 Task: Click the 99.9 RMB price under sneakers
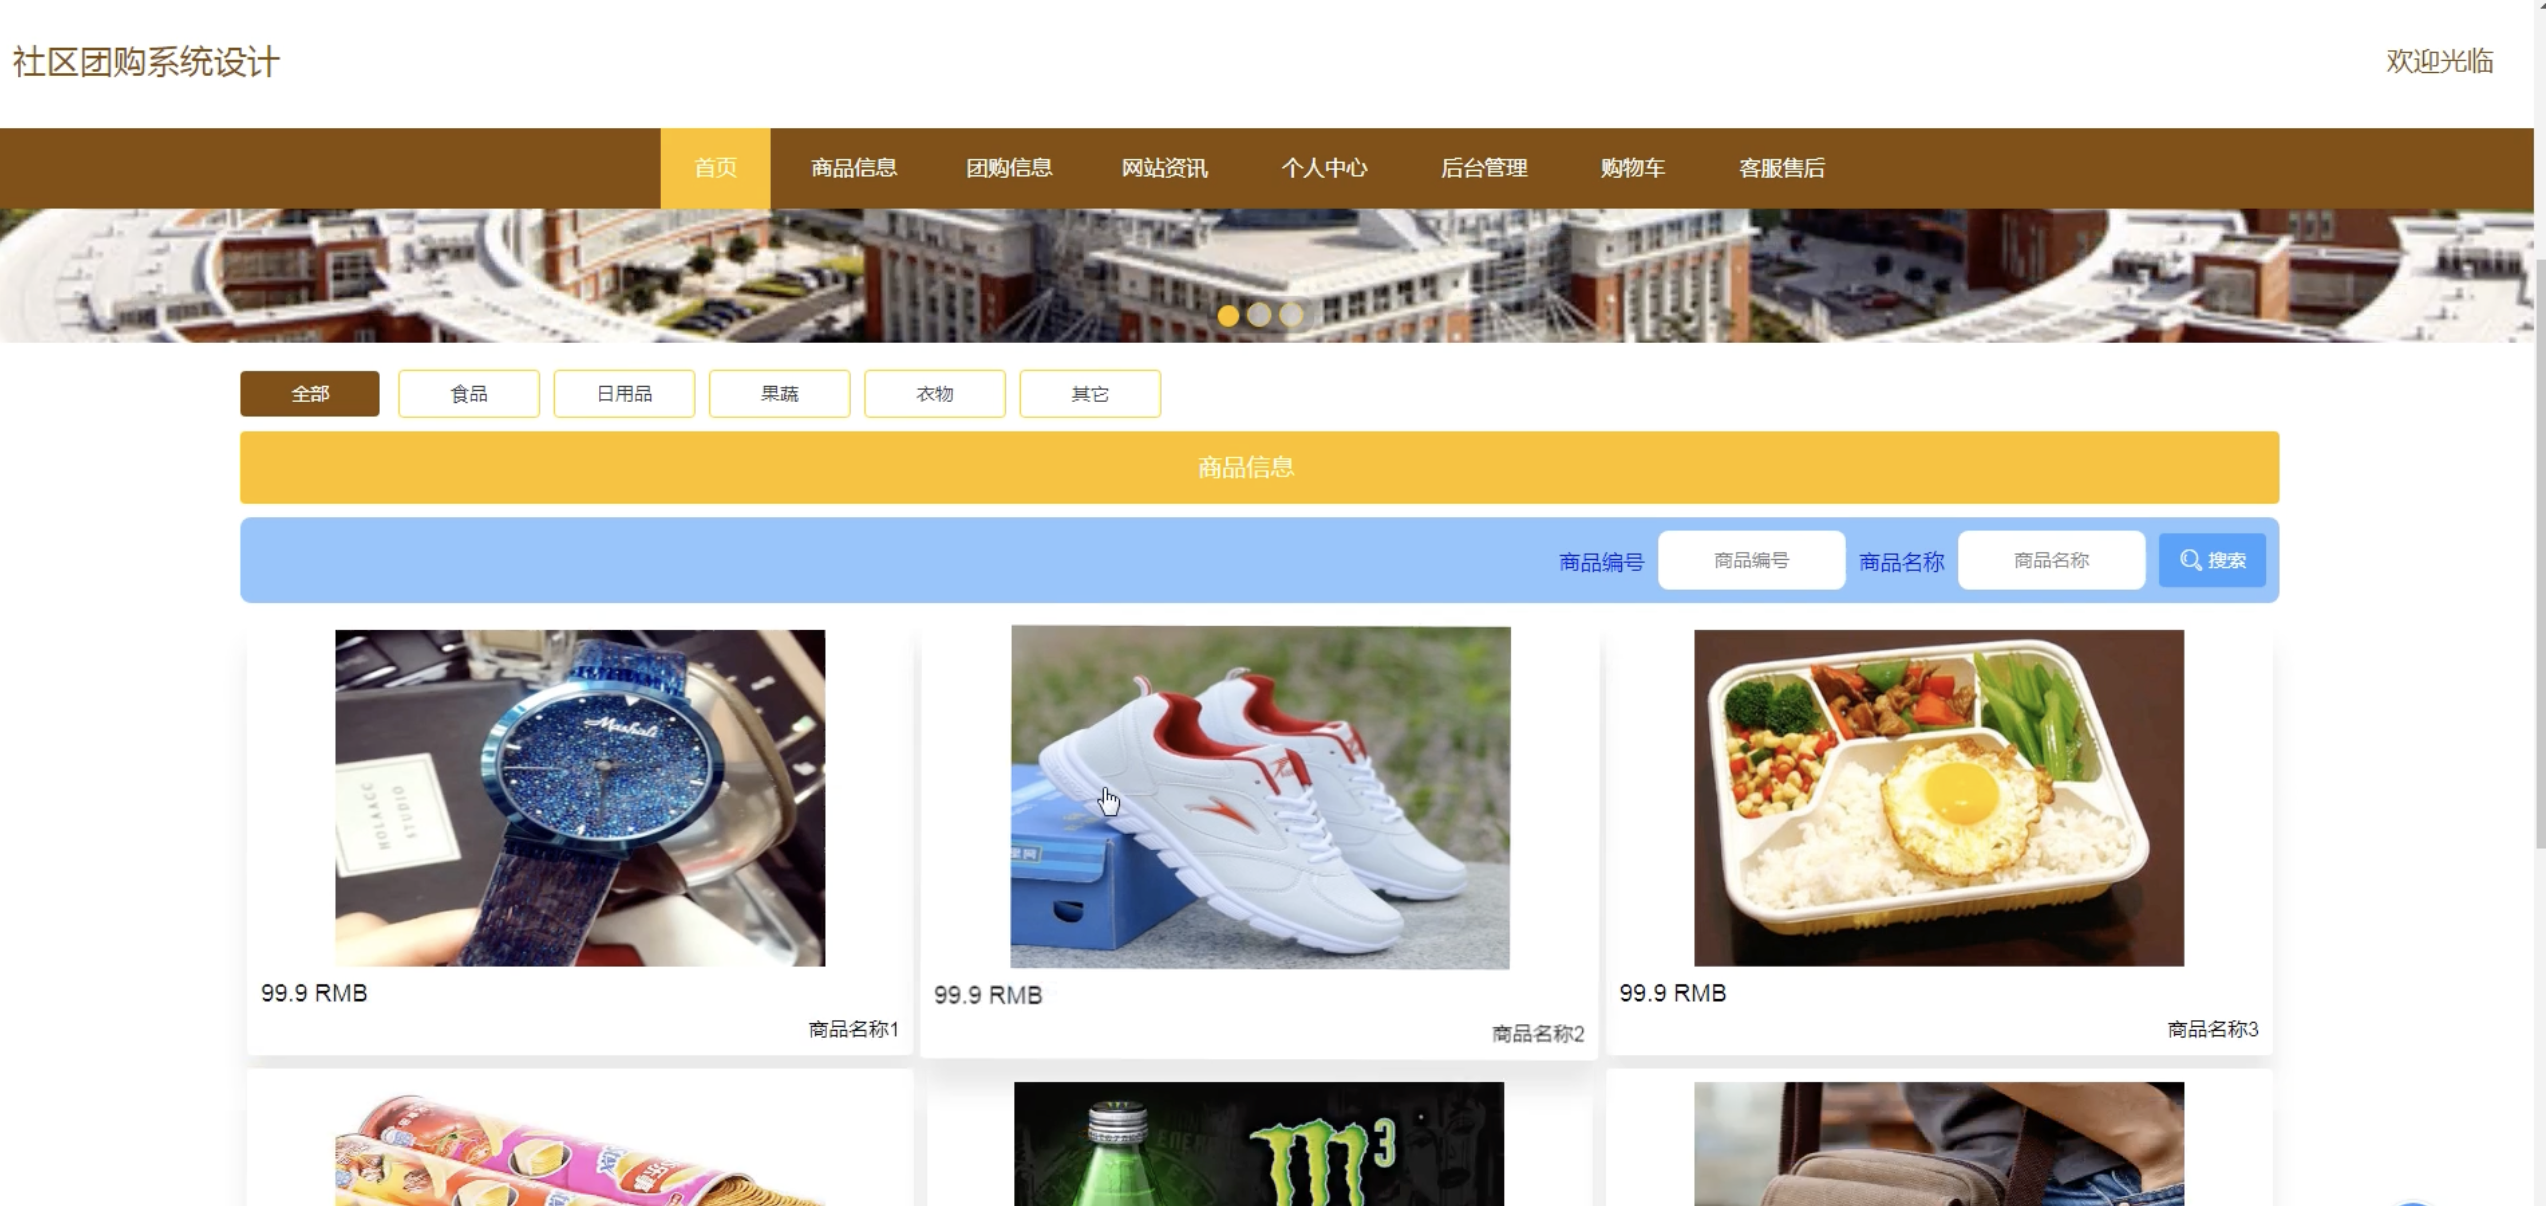point(988,995)
